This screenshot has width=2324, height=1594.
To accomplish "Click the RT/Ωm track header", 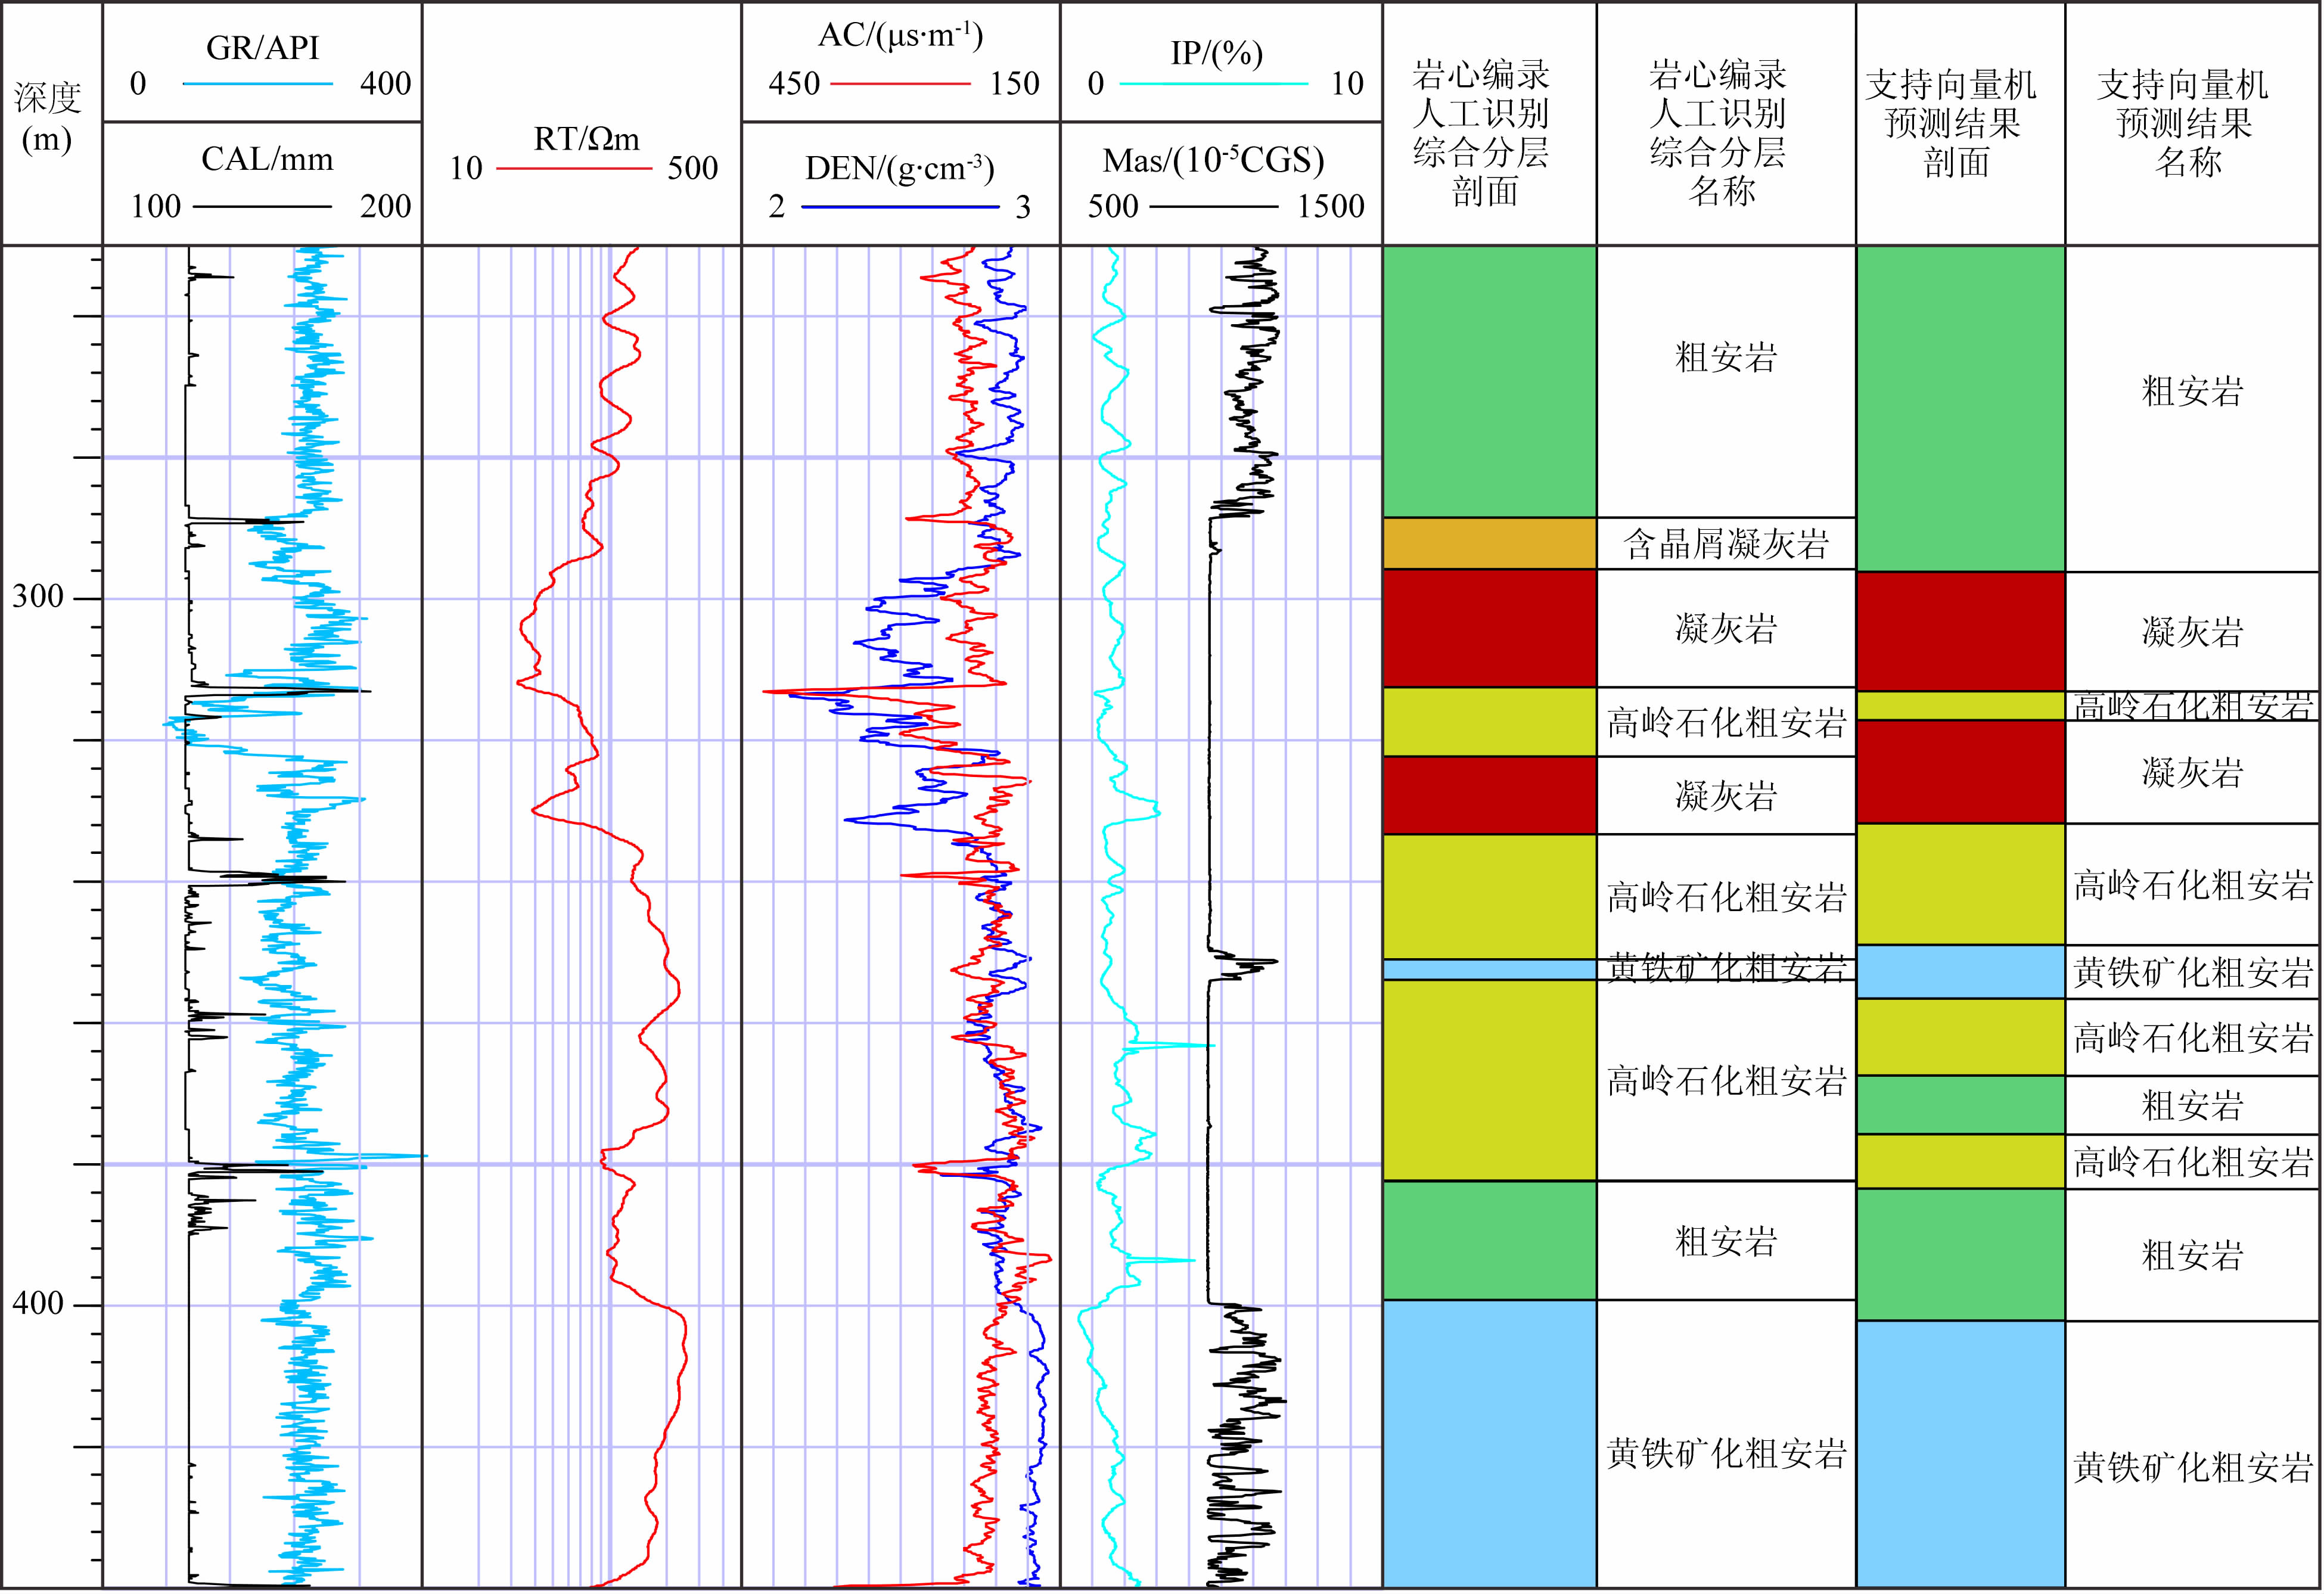I will (x=586, y=139).
